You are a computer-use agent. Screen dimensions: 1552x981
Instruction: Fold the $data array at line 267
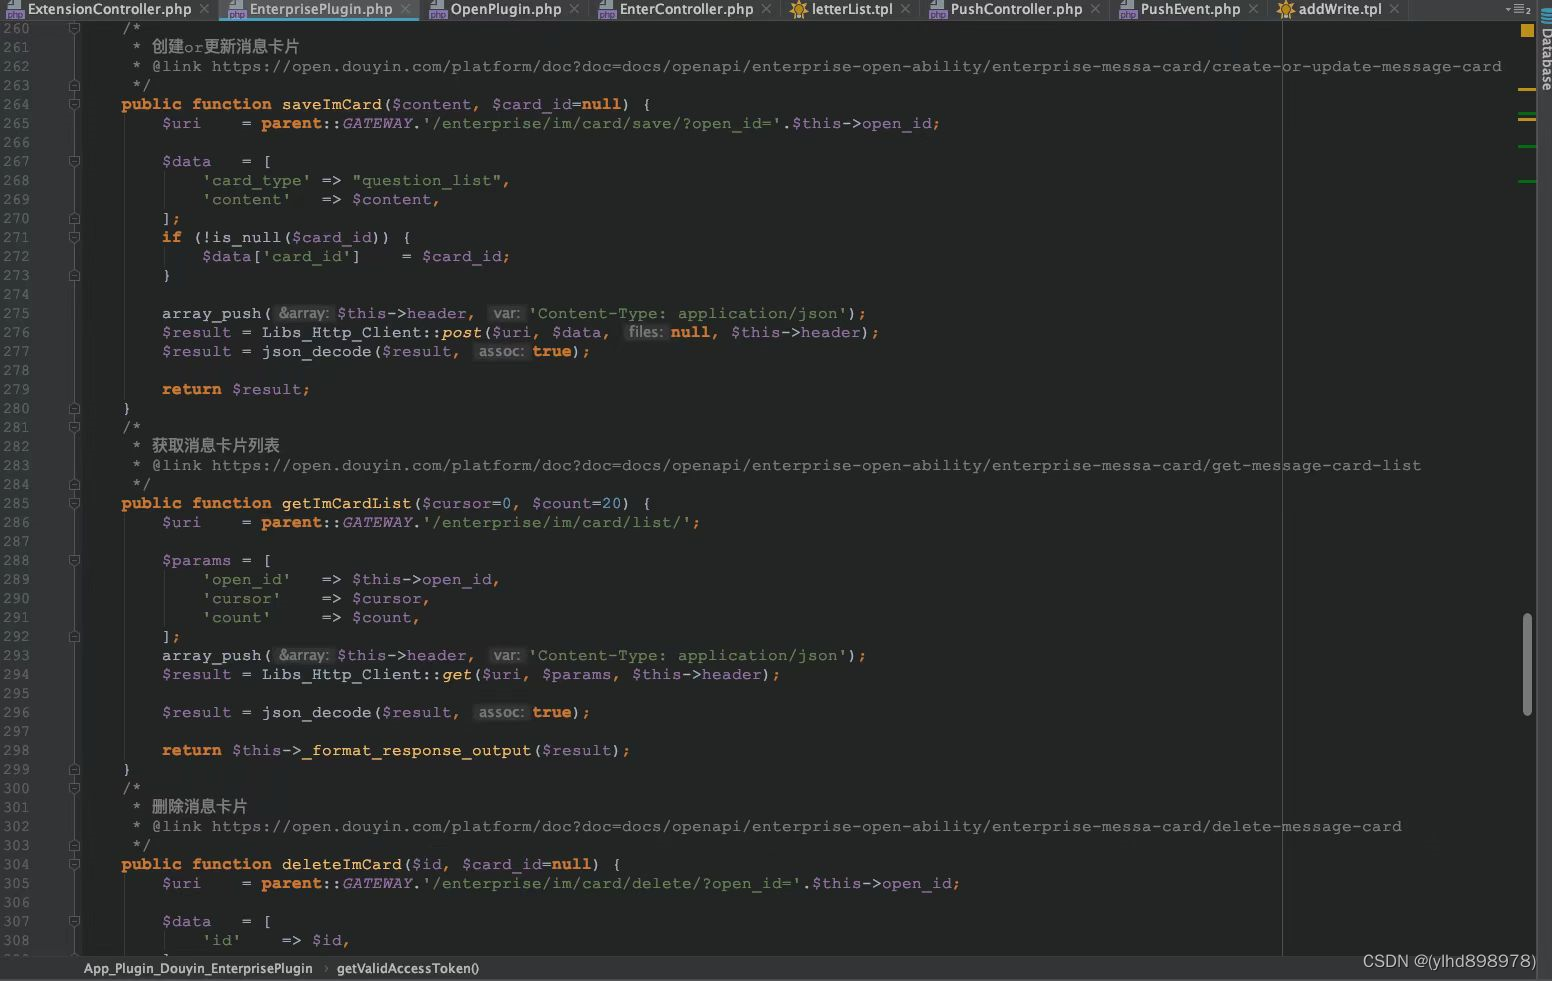74,161
